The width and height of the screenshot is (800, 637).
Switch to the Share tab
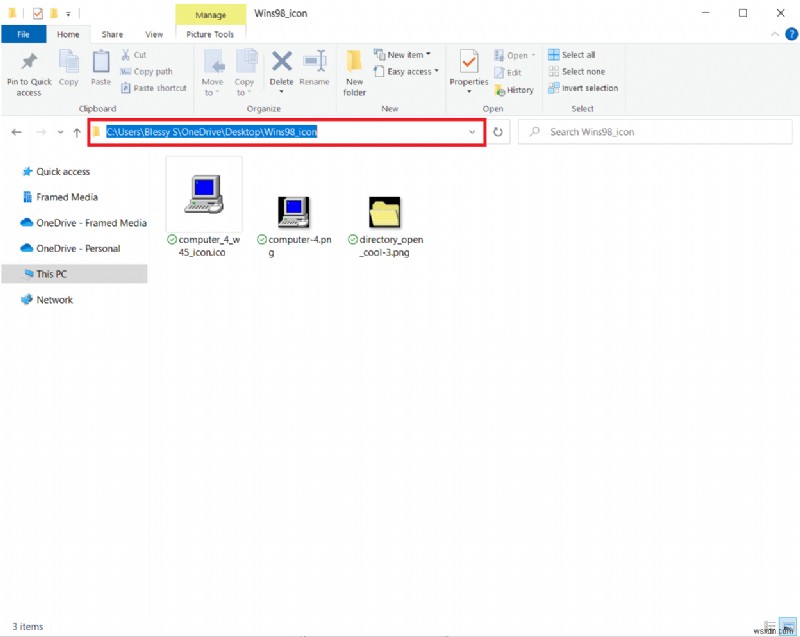(112, 34)
